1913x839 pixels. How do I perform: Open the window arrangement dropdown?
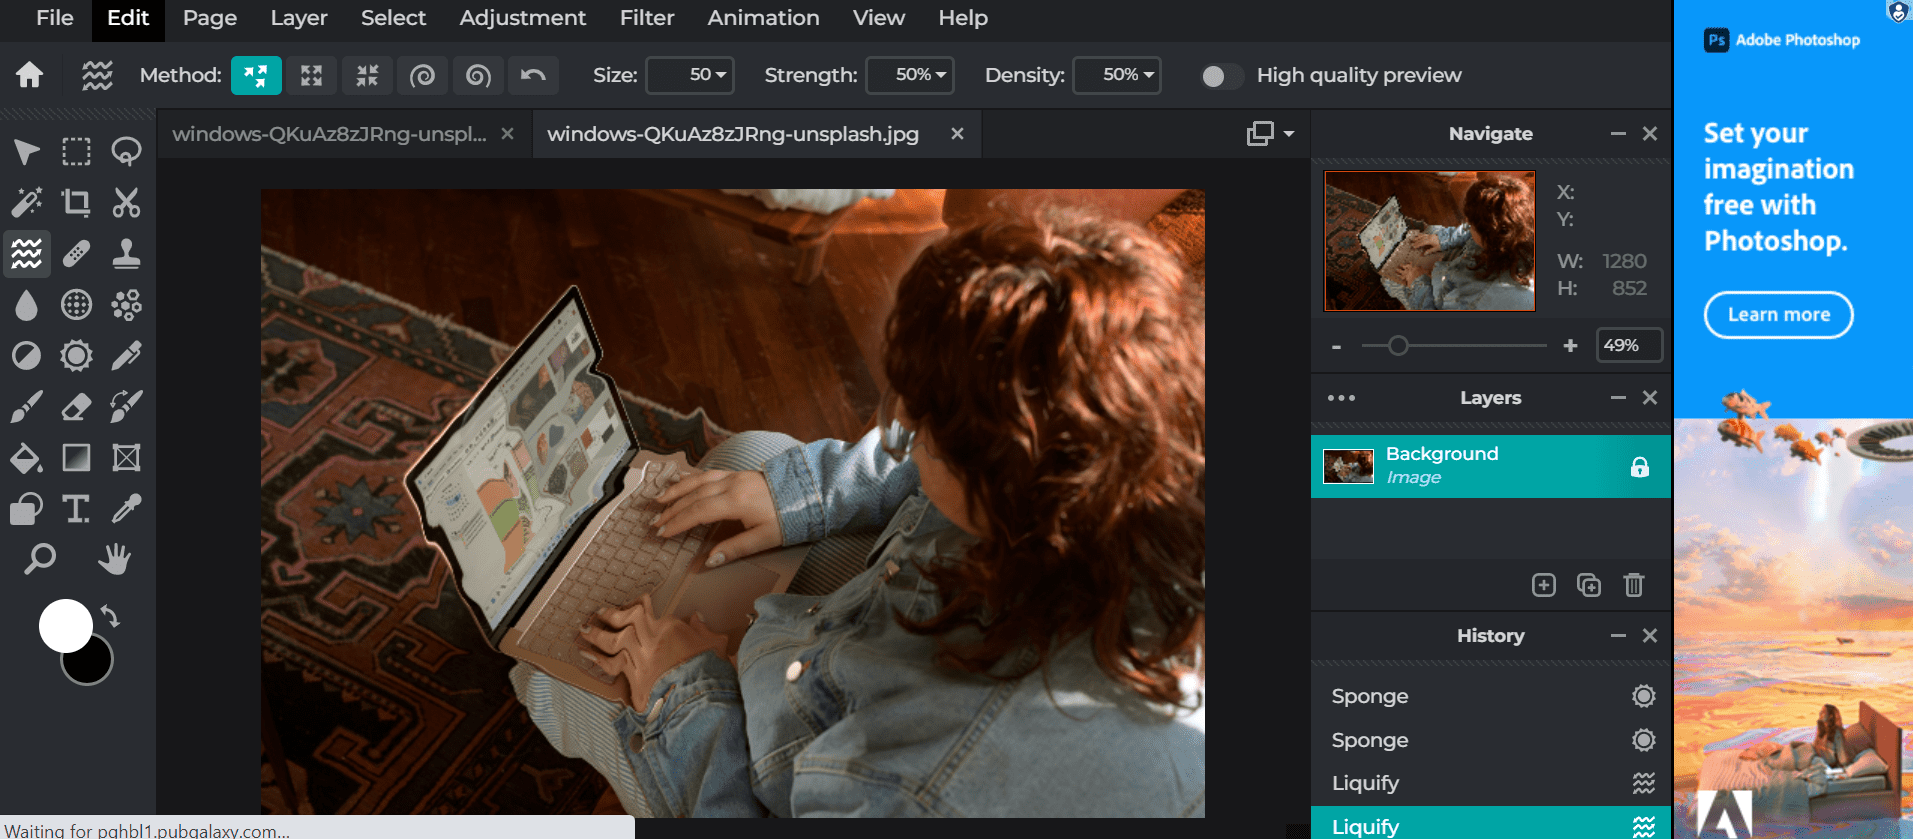pos(1270,134)
